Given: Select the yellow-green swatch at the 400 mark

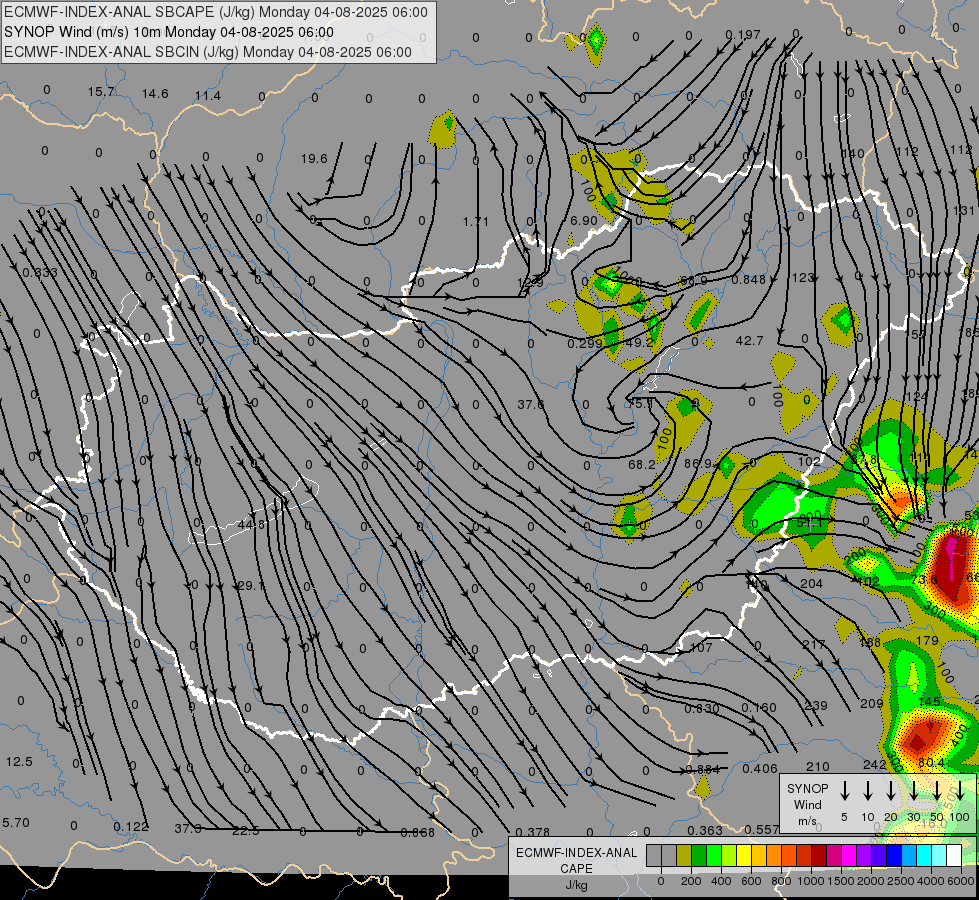Looking at the screenshot, I should pos(729,855).
